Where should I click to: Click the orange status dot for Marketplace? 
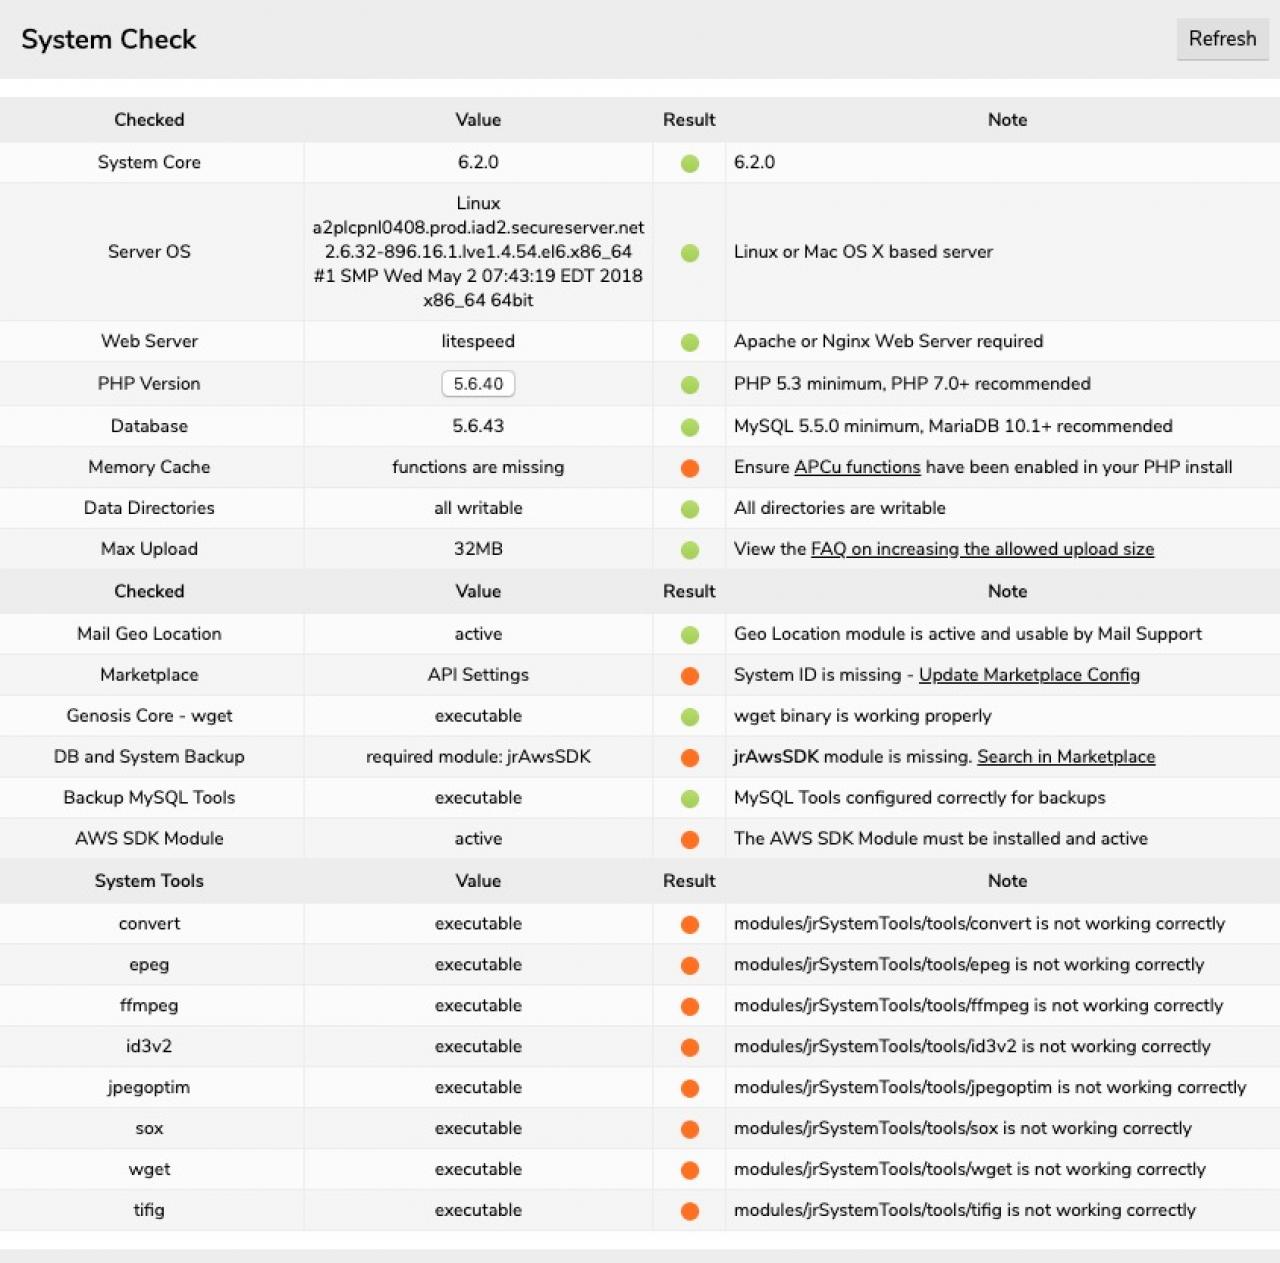pyautogui.click(x=690, y=676)
